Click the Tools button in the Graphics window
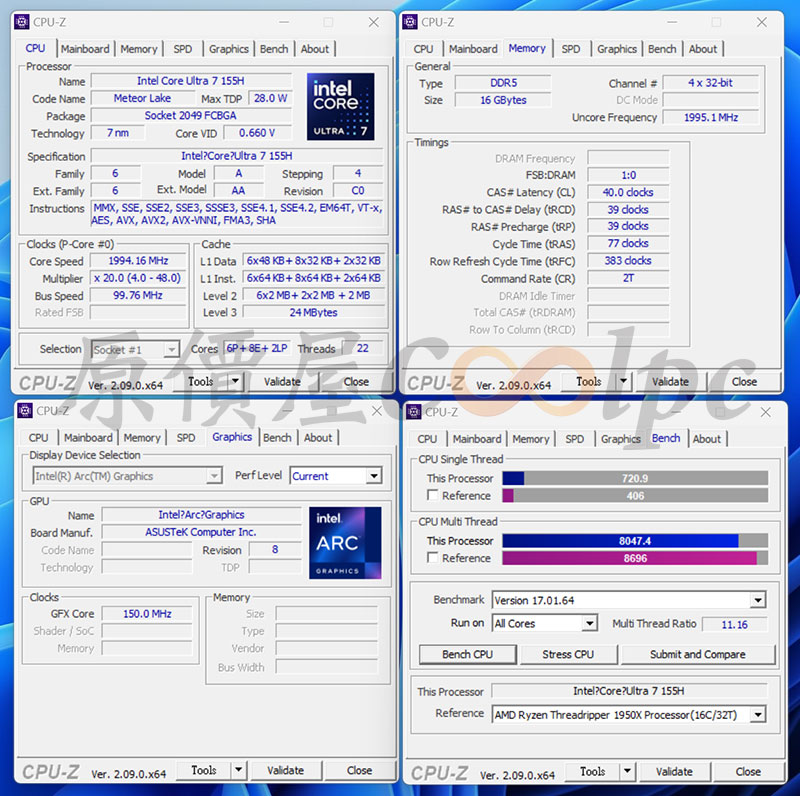This screenshot has height=796, width=800. click(x=204, y=770)
